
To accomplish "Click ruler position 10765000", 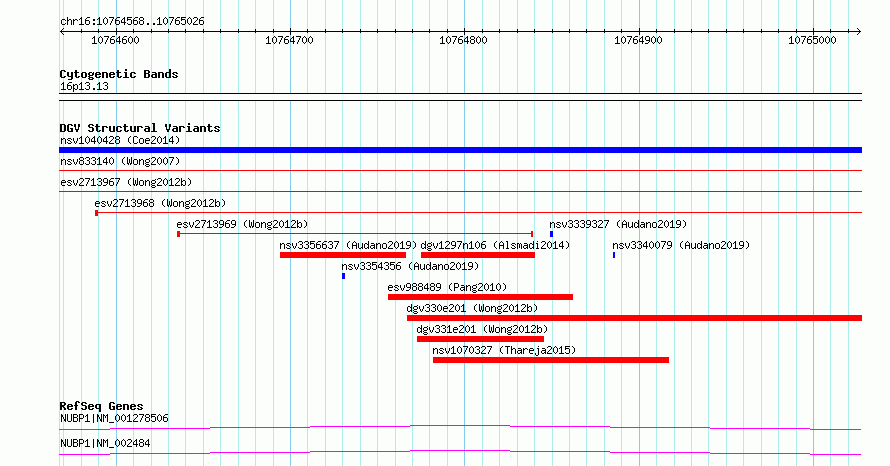I will 812,40.
